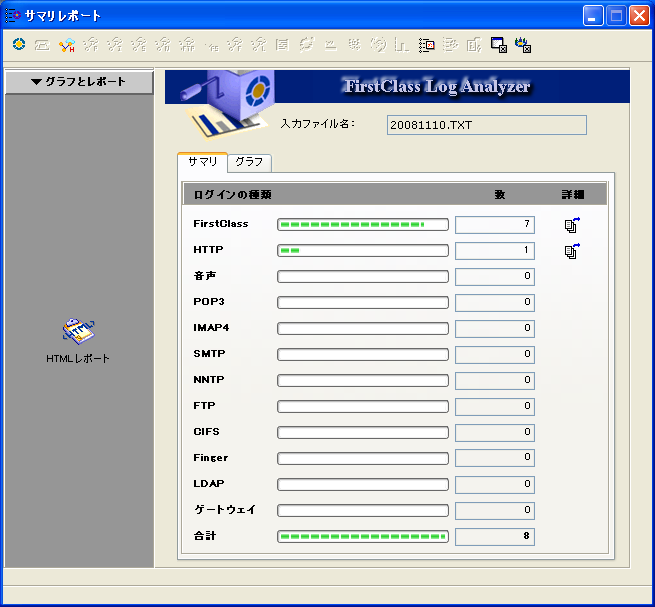Click the Finger row label
Screen dimensions: 655x607
(211, 458)
